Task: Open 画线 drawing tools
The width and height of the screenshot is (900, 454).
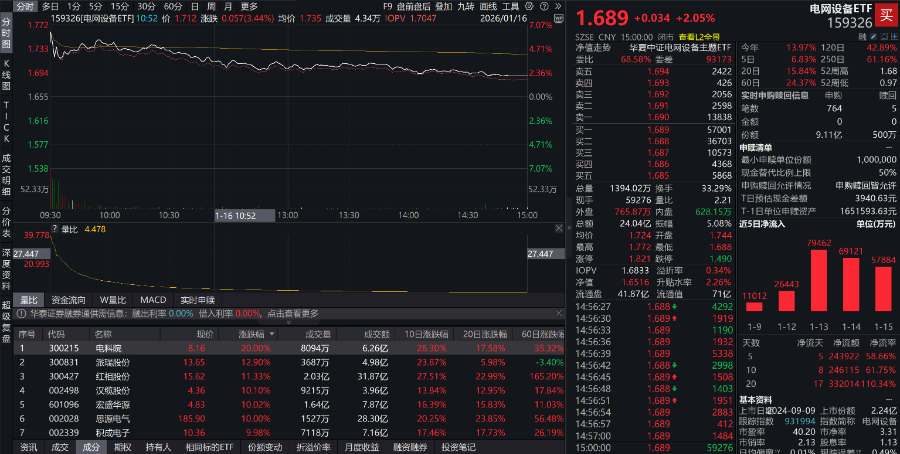Action: pyautogui.click(x=488, y=6)
